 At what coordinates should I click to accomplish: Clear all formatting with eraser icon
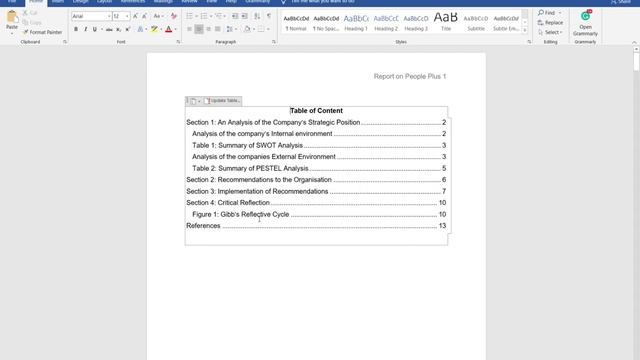174,16
